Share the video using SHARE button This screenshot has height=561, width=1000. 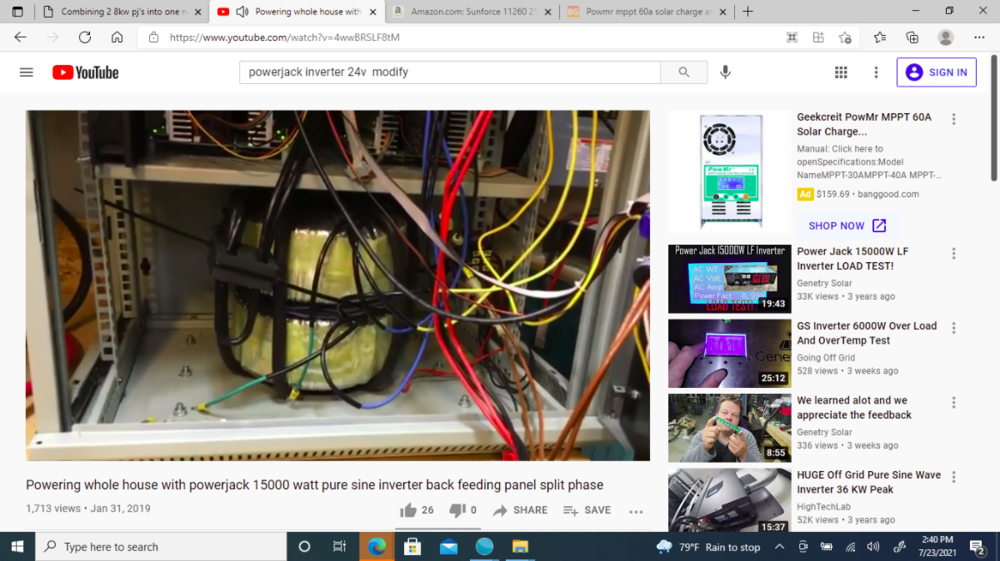[x=520, y=510]
